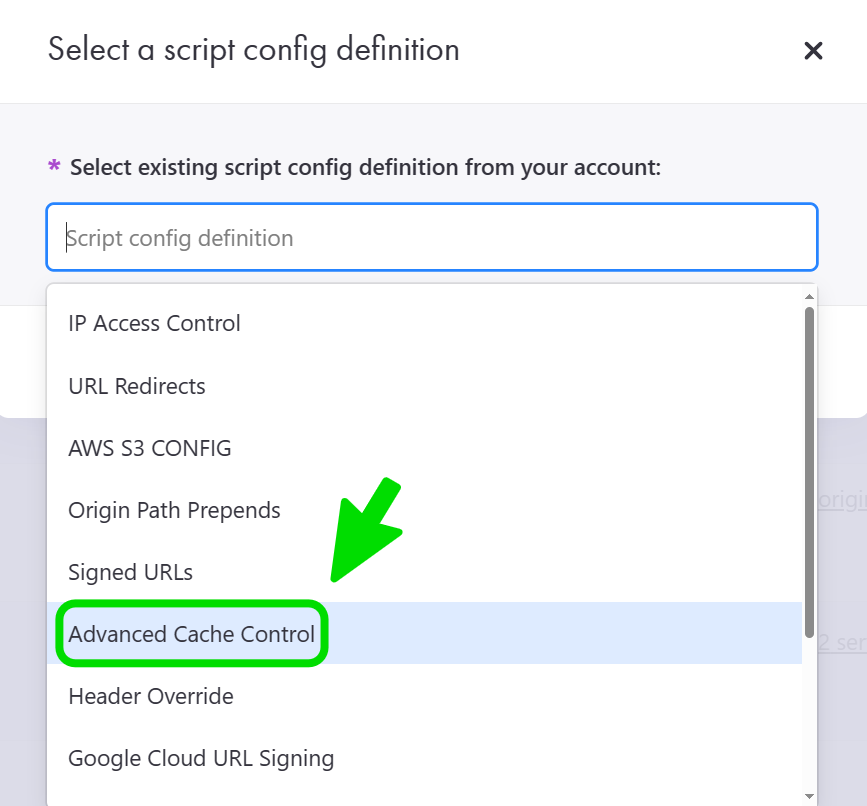Click the dropdown scrollbar down arrow
Screen dimensions: 867x806
pos(809,796)
